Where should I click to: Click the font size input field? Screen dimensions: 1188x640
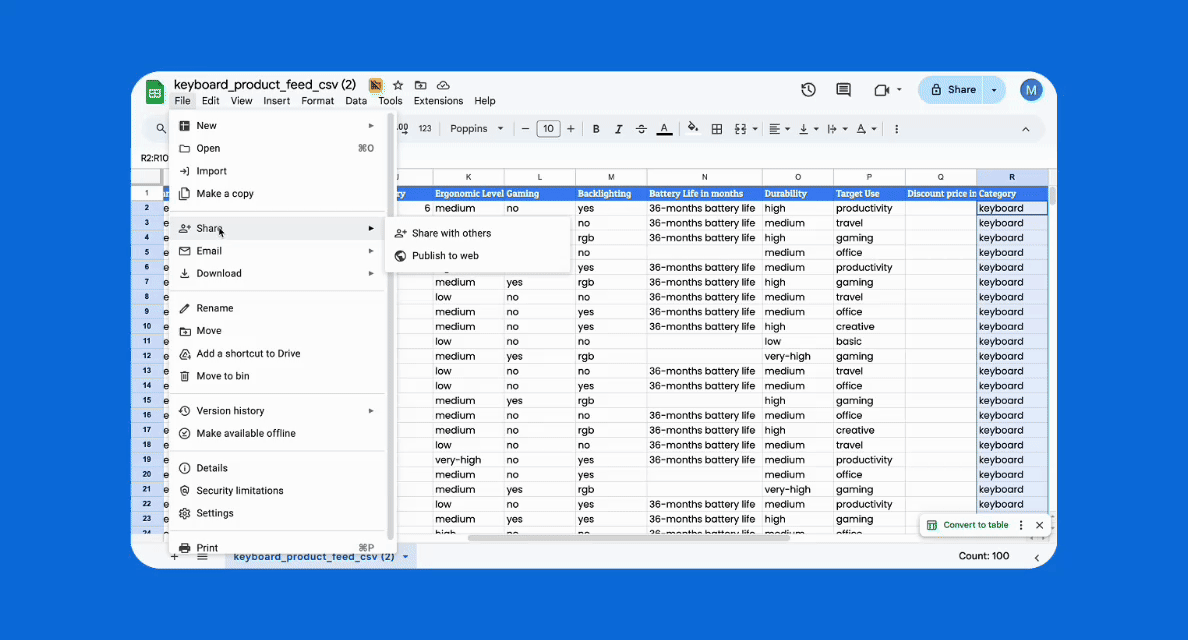coord(548,129)
